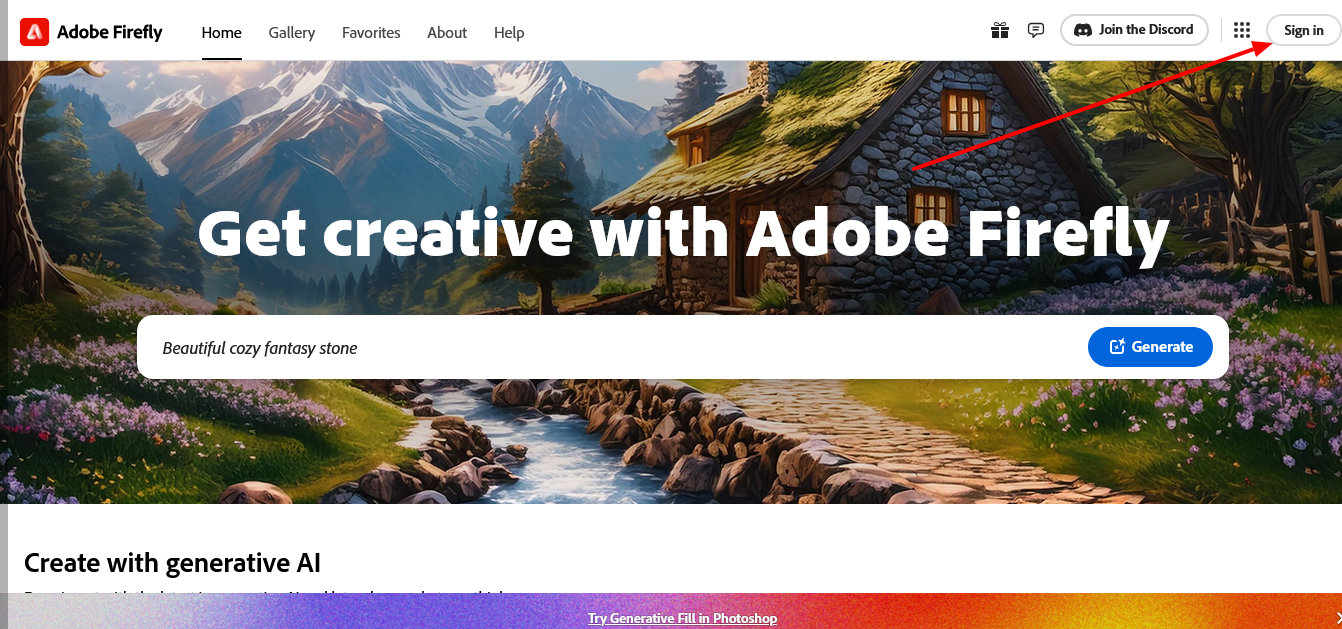1342x629 pixels.
Task: Open the gift box icon
Action: coord(1000,30)
